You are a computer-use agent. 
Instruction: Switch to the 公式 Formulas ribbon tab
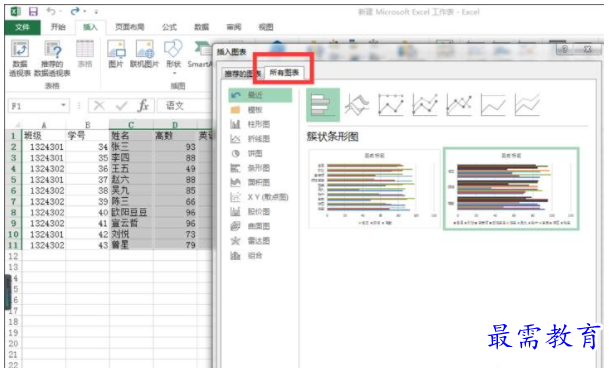click(169, 27)
